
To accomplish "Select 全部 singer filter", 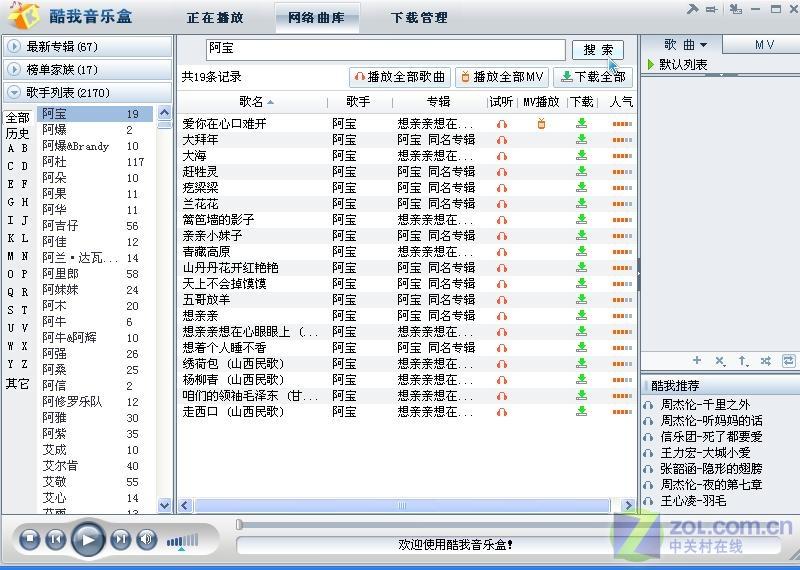I will pyautogui.click(x=18, y=117).
